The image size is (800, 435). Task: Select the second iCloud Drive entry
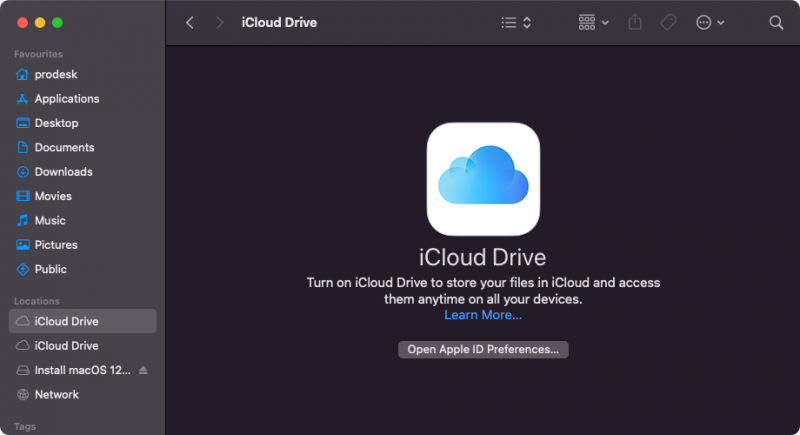pyautogui.click(x=66, y=346)
